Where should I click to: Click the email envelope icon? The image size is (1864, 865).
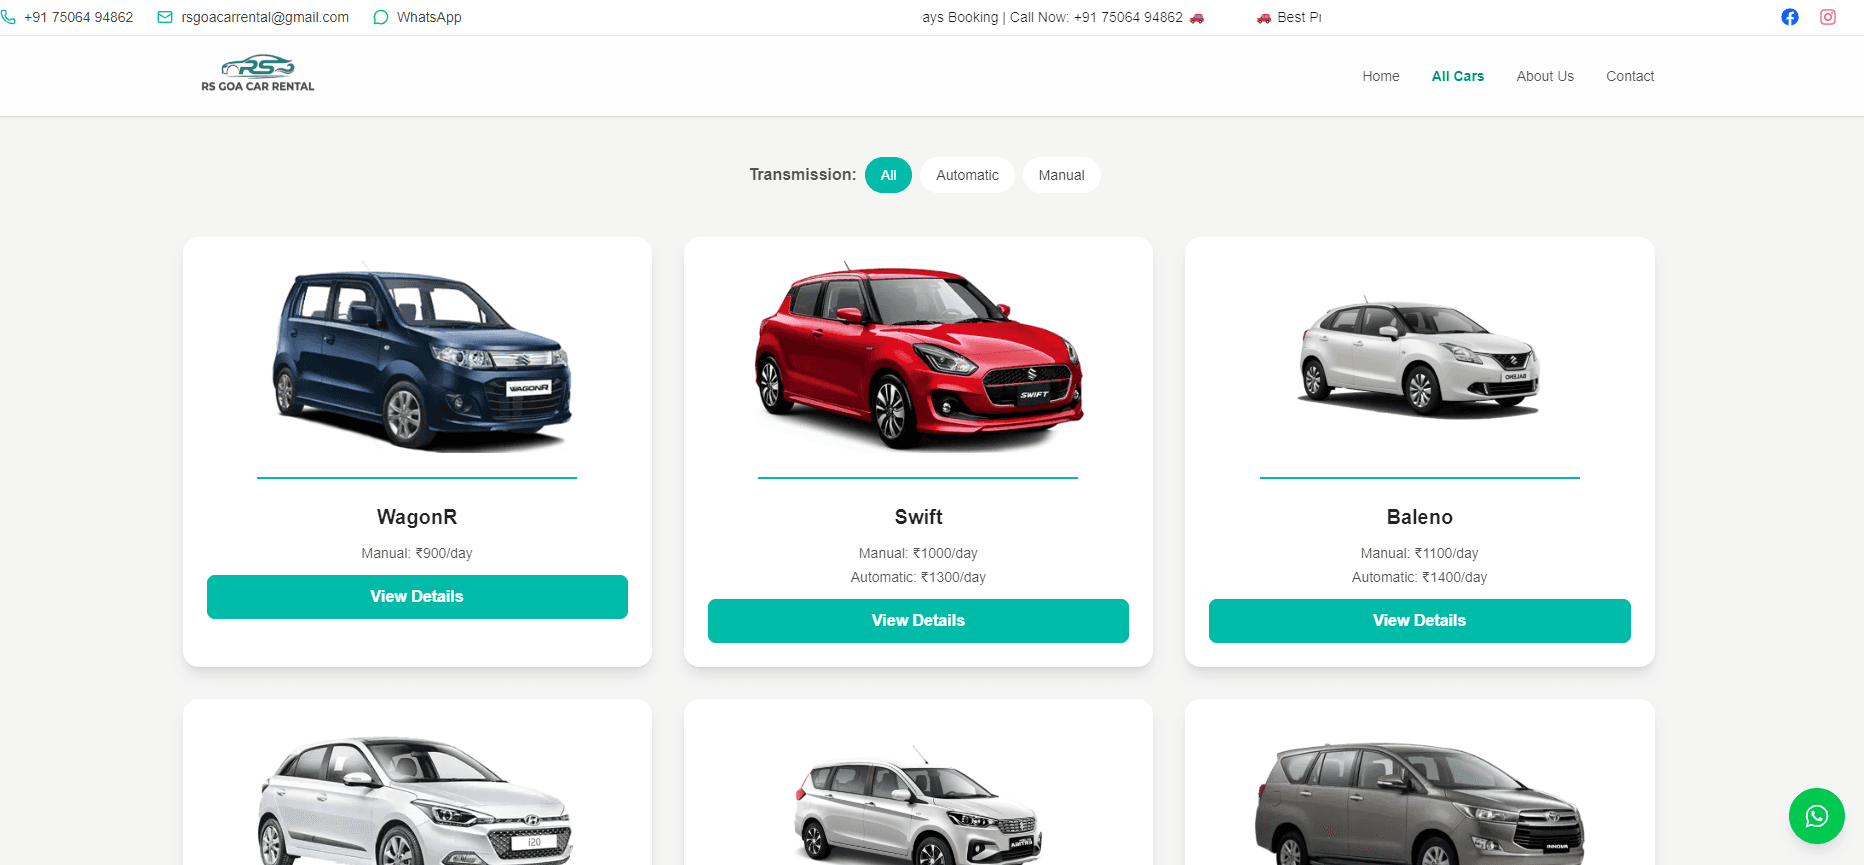[x=165, y=17]
